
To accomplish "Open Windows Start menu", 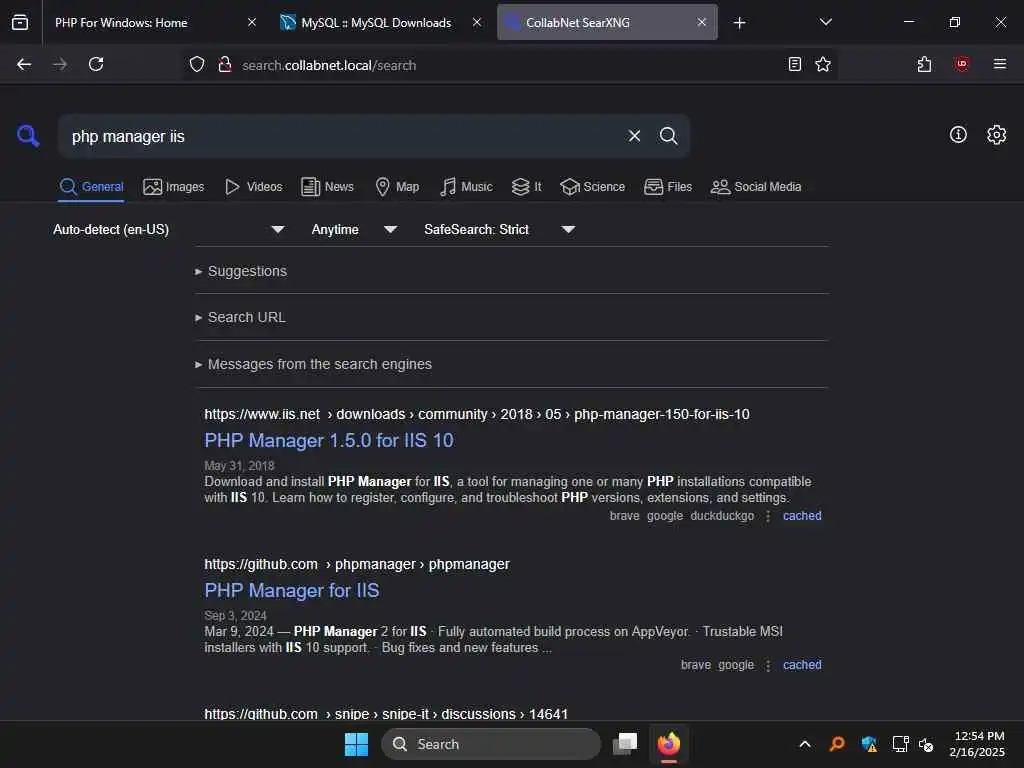I will (x=356, y=744).
